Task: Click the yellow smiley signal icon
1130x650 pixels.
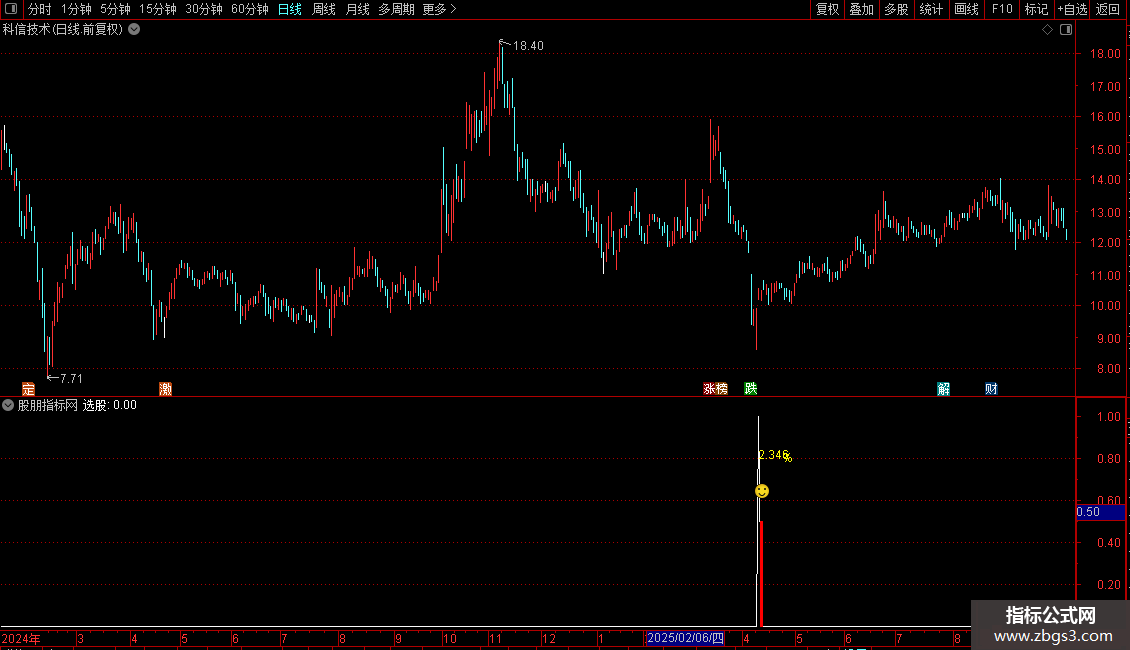Action: pos(762,491)
